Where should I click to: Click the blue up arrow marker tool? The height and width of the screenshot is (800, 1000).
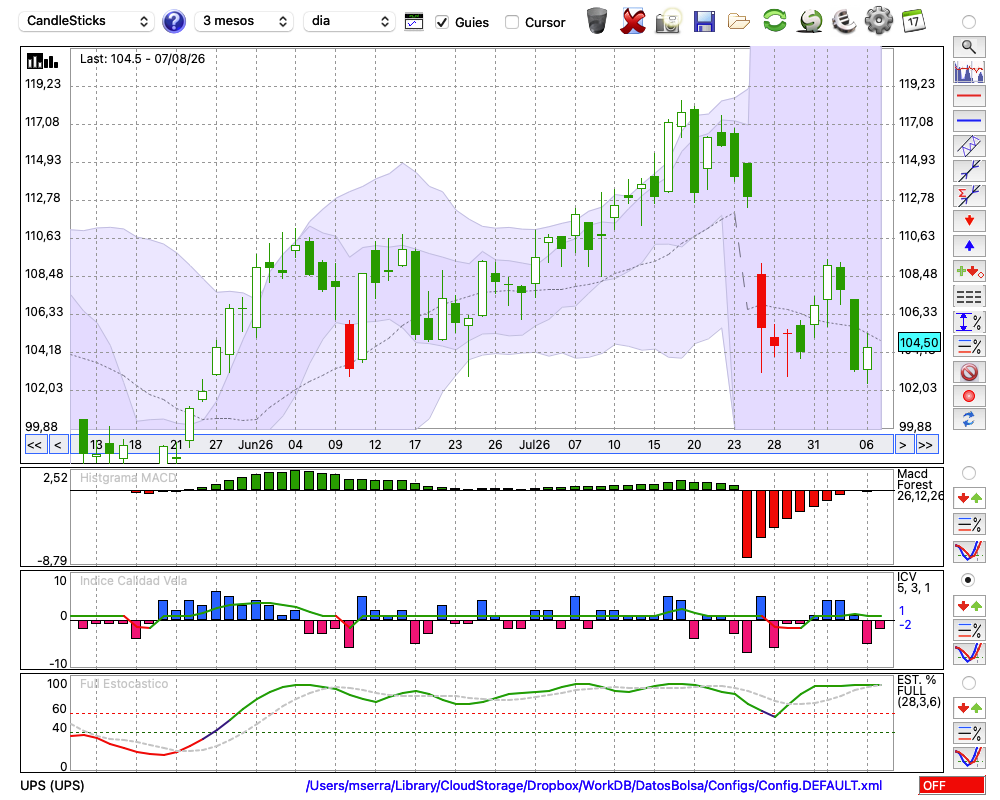coord(969,246)
